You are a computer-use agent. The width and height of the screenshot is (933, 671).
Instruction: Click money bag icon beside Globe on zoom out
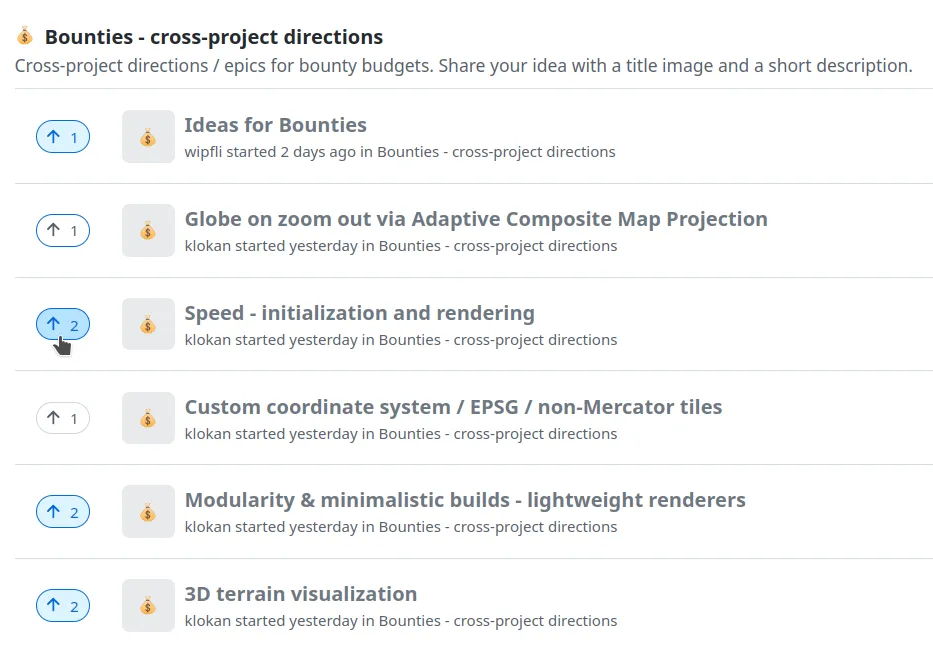click(148, 231)
